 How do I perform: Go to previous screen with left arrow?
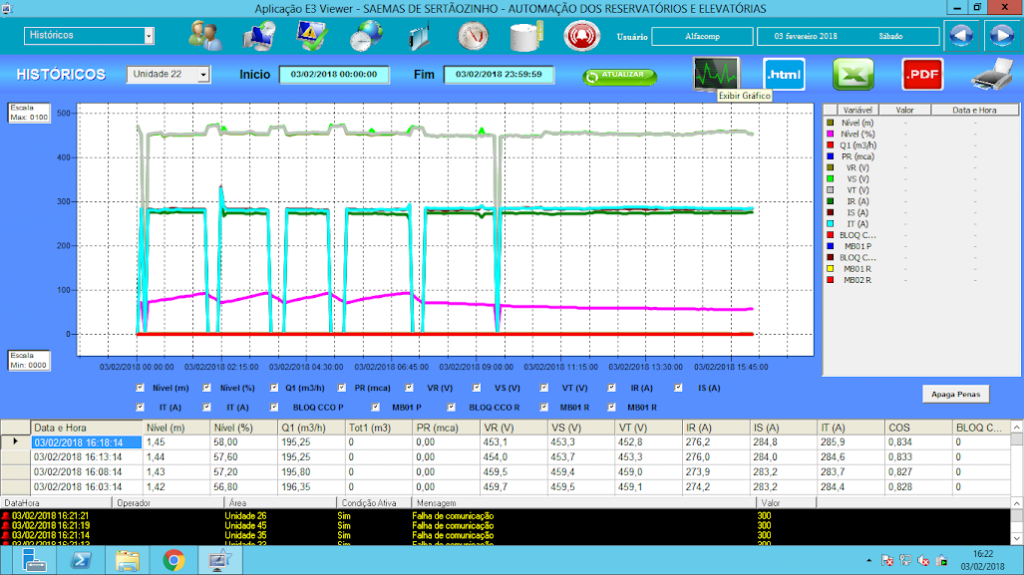pos(961,36)
